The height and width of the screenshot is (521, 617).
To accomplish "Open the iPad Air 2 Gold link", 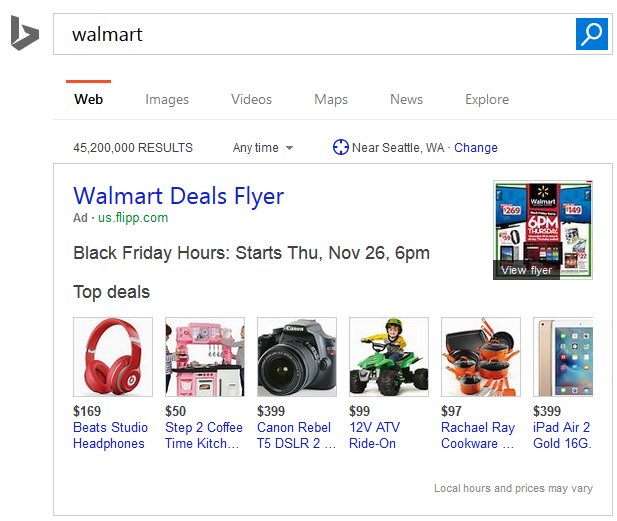I will tap(562, 435).
